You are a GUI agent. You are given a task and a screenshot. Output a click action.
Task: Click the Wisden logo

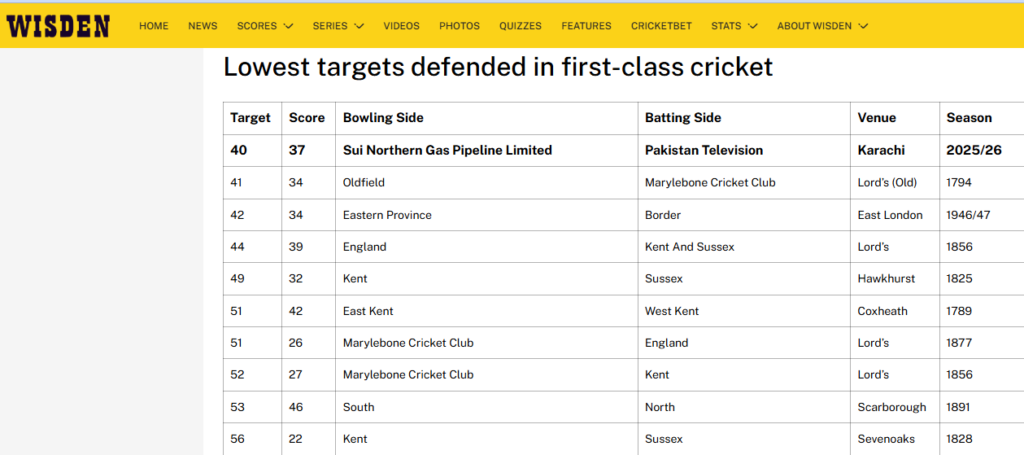pos(58,26)
